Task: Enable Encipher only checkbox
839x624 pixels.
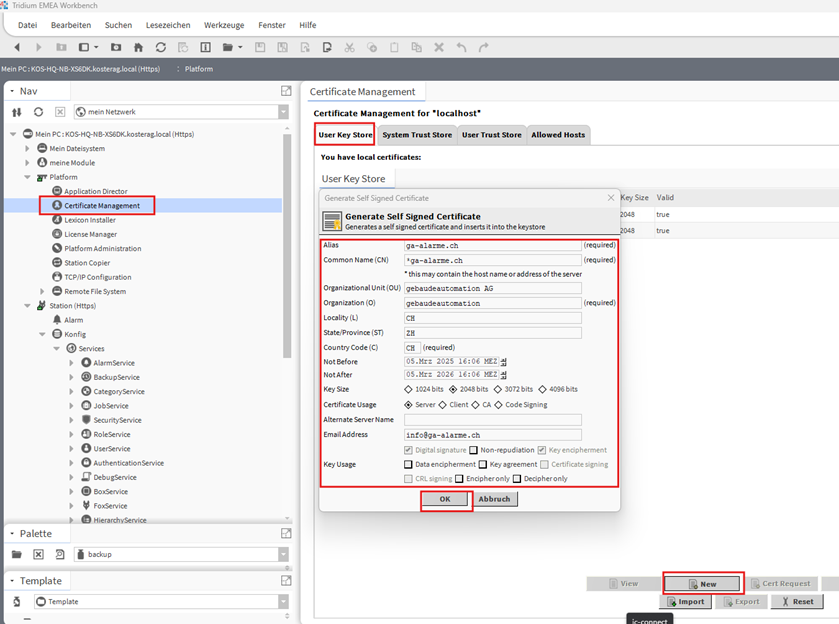Action: [459, 478]
